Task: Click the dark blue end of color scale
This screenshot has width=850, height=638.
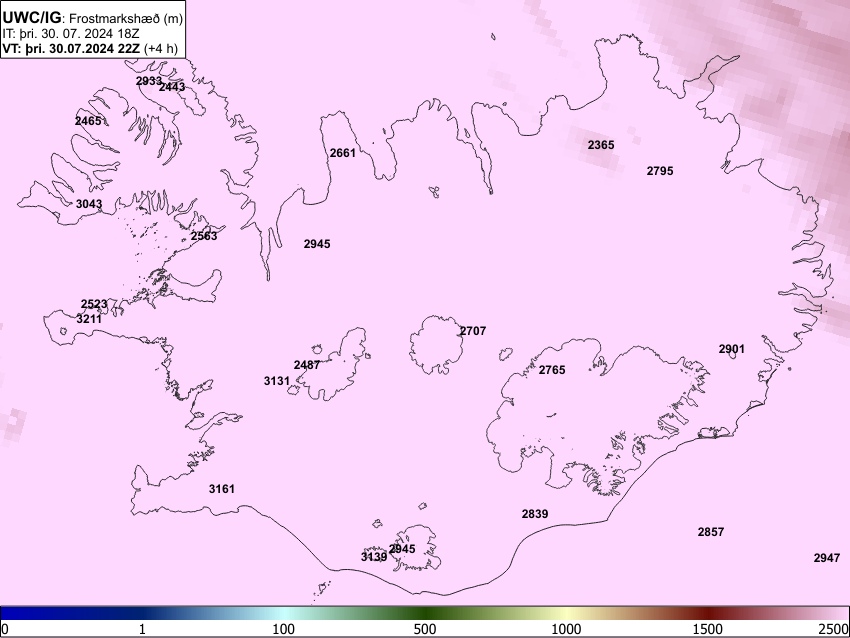Action: pyautogui.click(x=16, y=614)
